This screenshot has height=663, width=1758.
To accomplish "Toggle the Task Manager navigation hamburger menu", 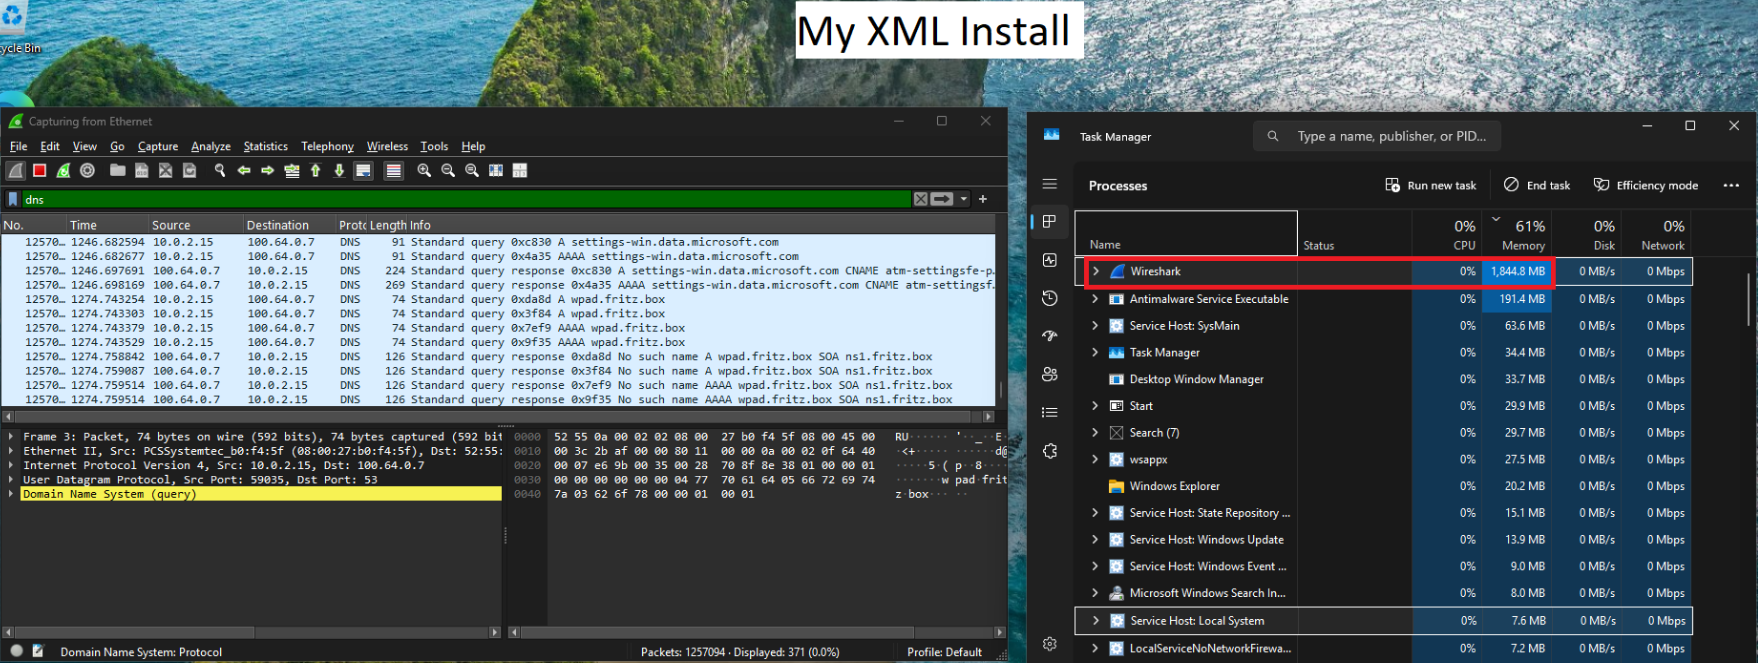I will pyautogui.click(x=1050, y=184).
